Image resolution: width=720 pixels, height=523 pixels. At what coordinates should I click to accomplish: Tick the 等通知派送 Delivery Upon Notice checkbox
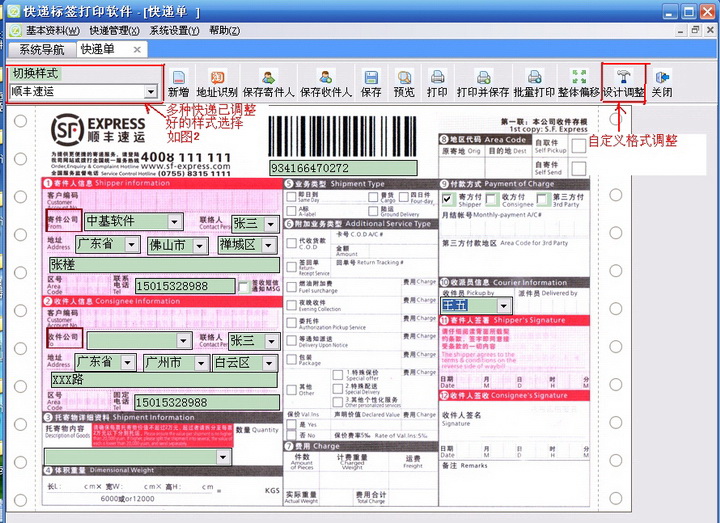(x=291, y=341)
